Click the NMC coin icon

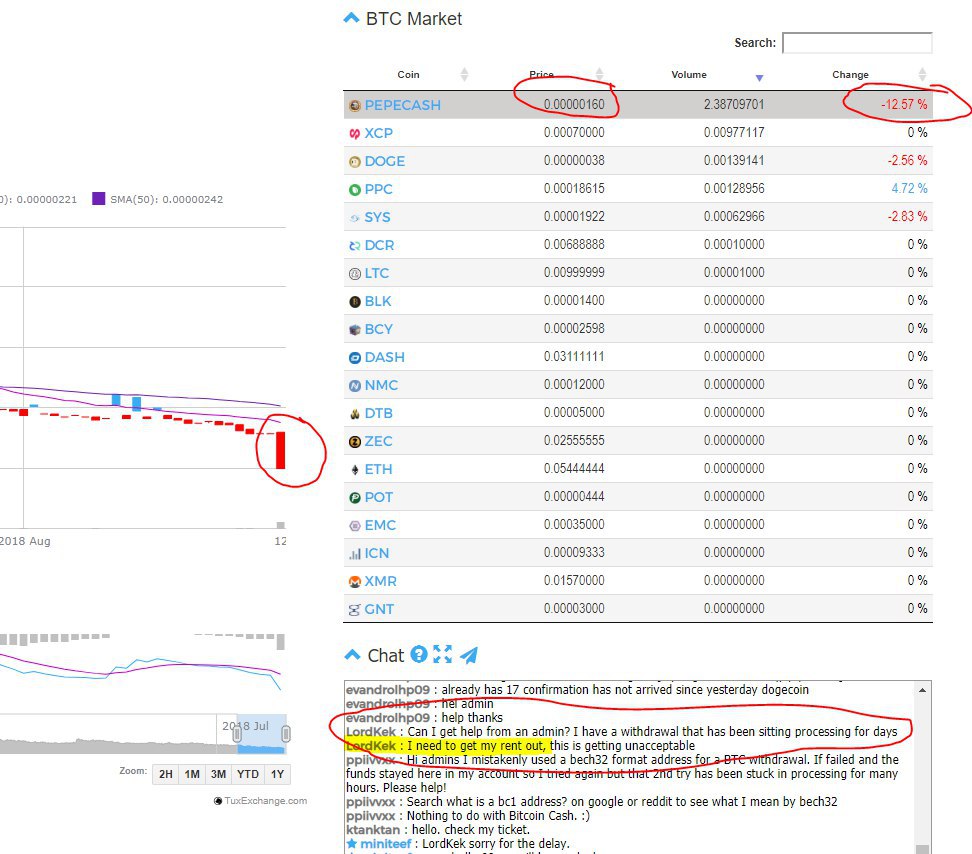(x=355, y=386)
